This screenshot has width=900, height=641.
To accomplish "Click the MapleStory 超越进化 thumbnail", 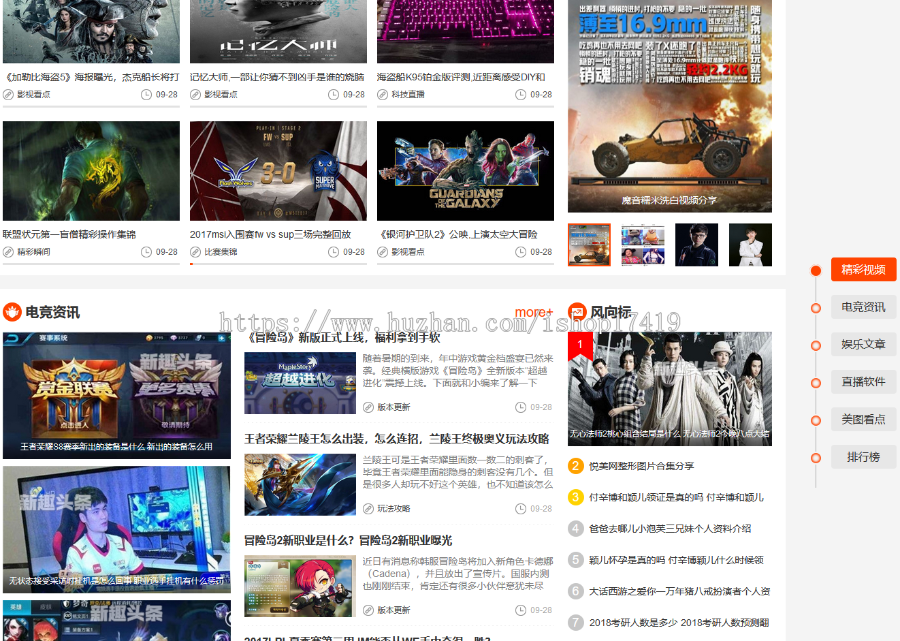I will point(300,383).
